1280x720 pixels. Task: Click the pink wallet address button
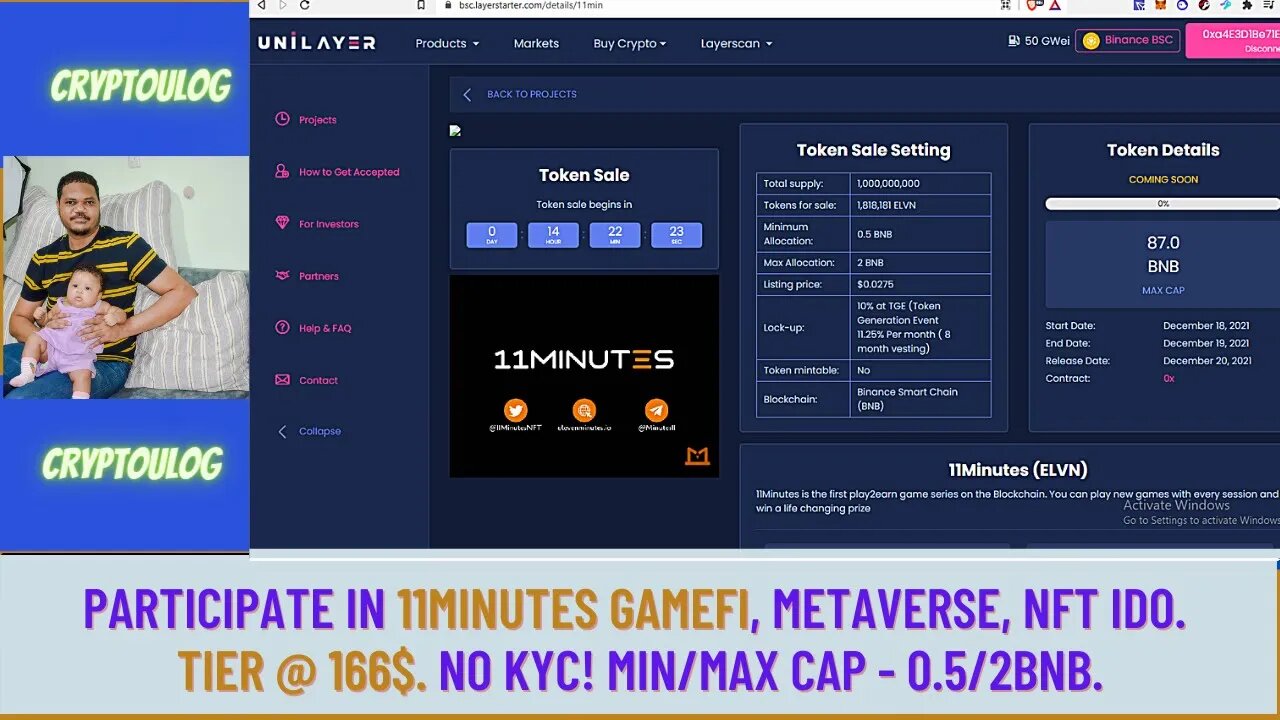1233,41
